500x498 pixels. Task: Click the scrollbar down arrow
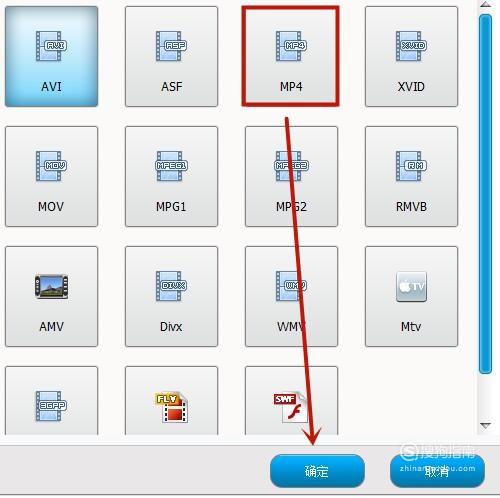click(x=485, y=425)
